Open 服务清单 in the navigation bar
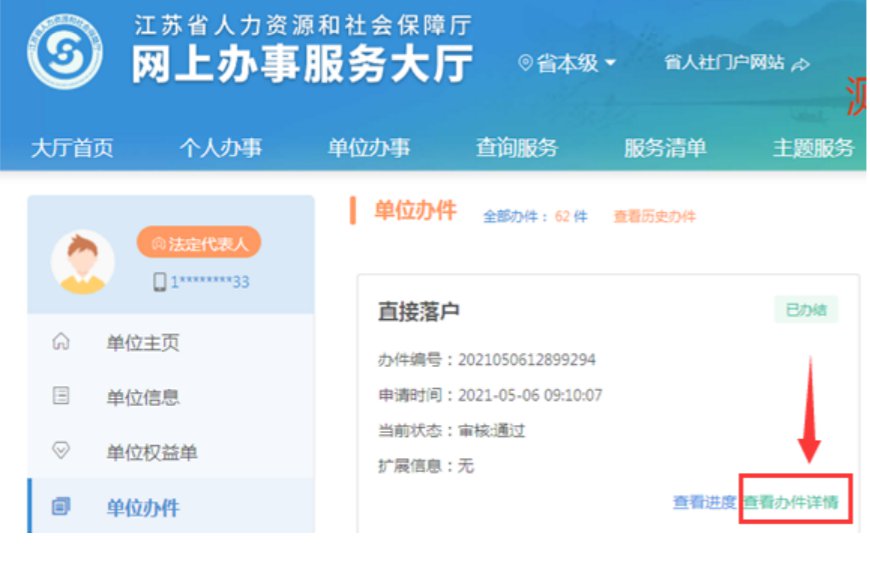The width and height of the screenshot is (870, 569). (x=665, y=148)
